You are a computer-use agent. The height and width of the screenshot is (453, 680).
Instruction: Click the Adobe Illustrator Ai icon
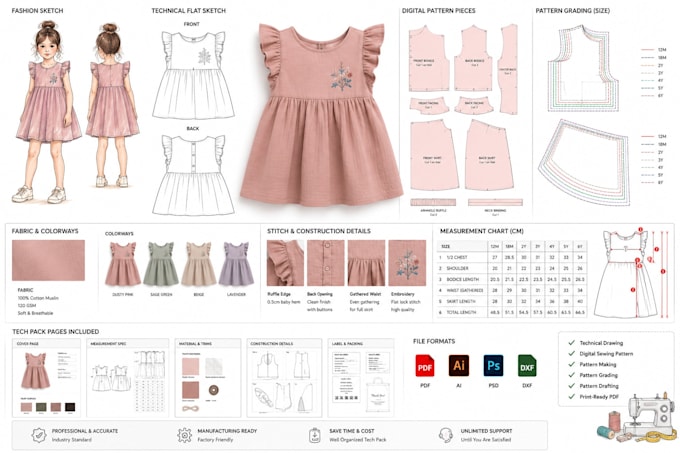pos(458,365)
